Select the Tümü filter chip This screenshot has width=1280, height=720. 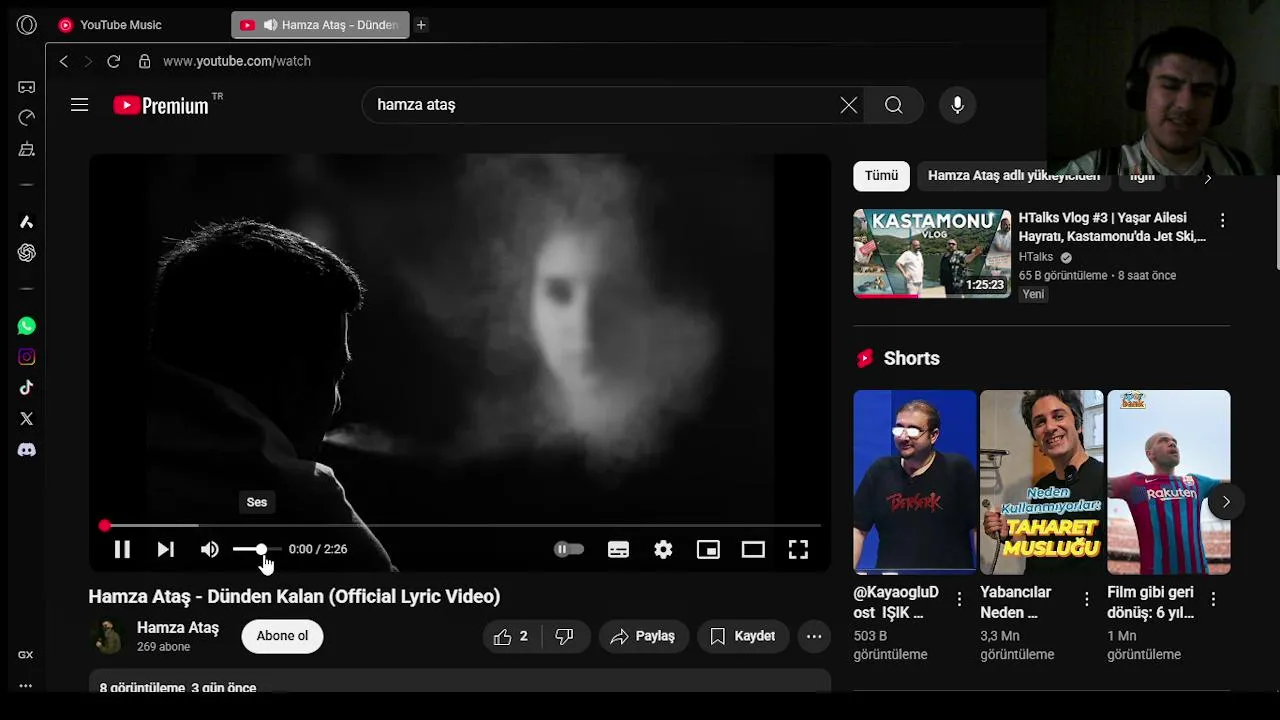click(881, 176)
